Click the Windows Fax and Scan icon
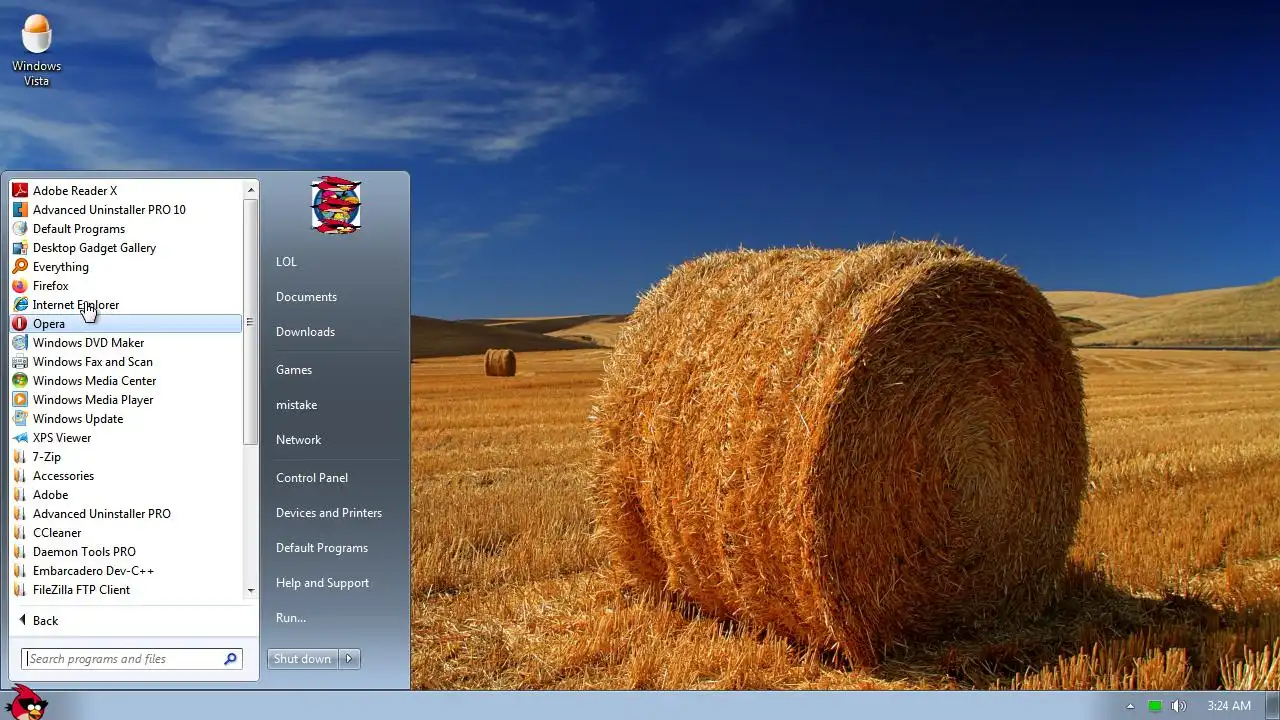This screenshot has height=720, width=1280. coord(20,361)
